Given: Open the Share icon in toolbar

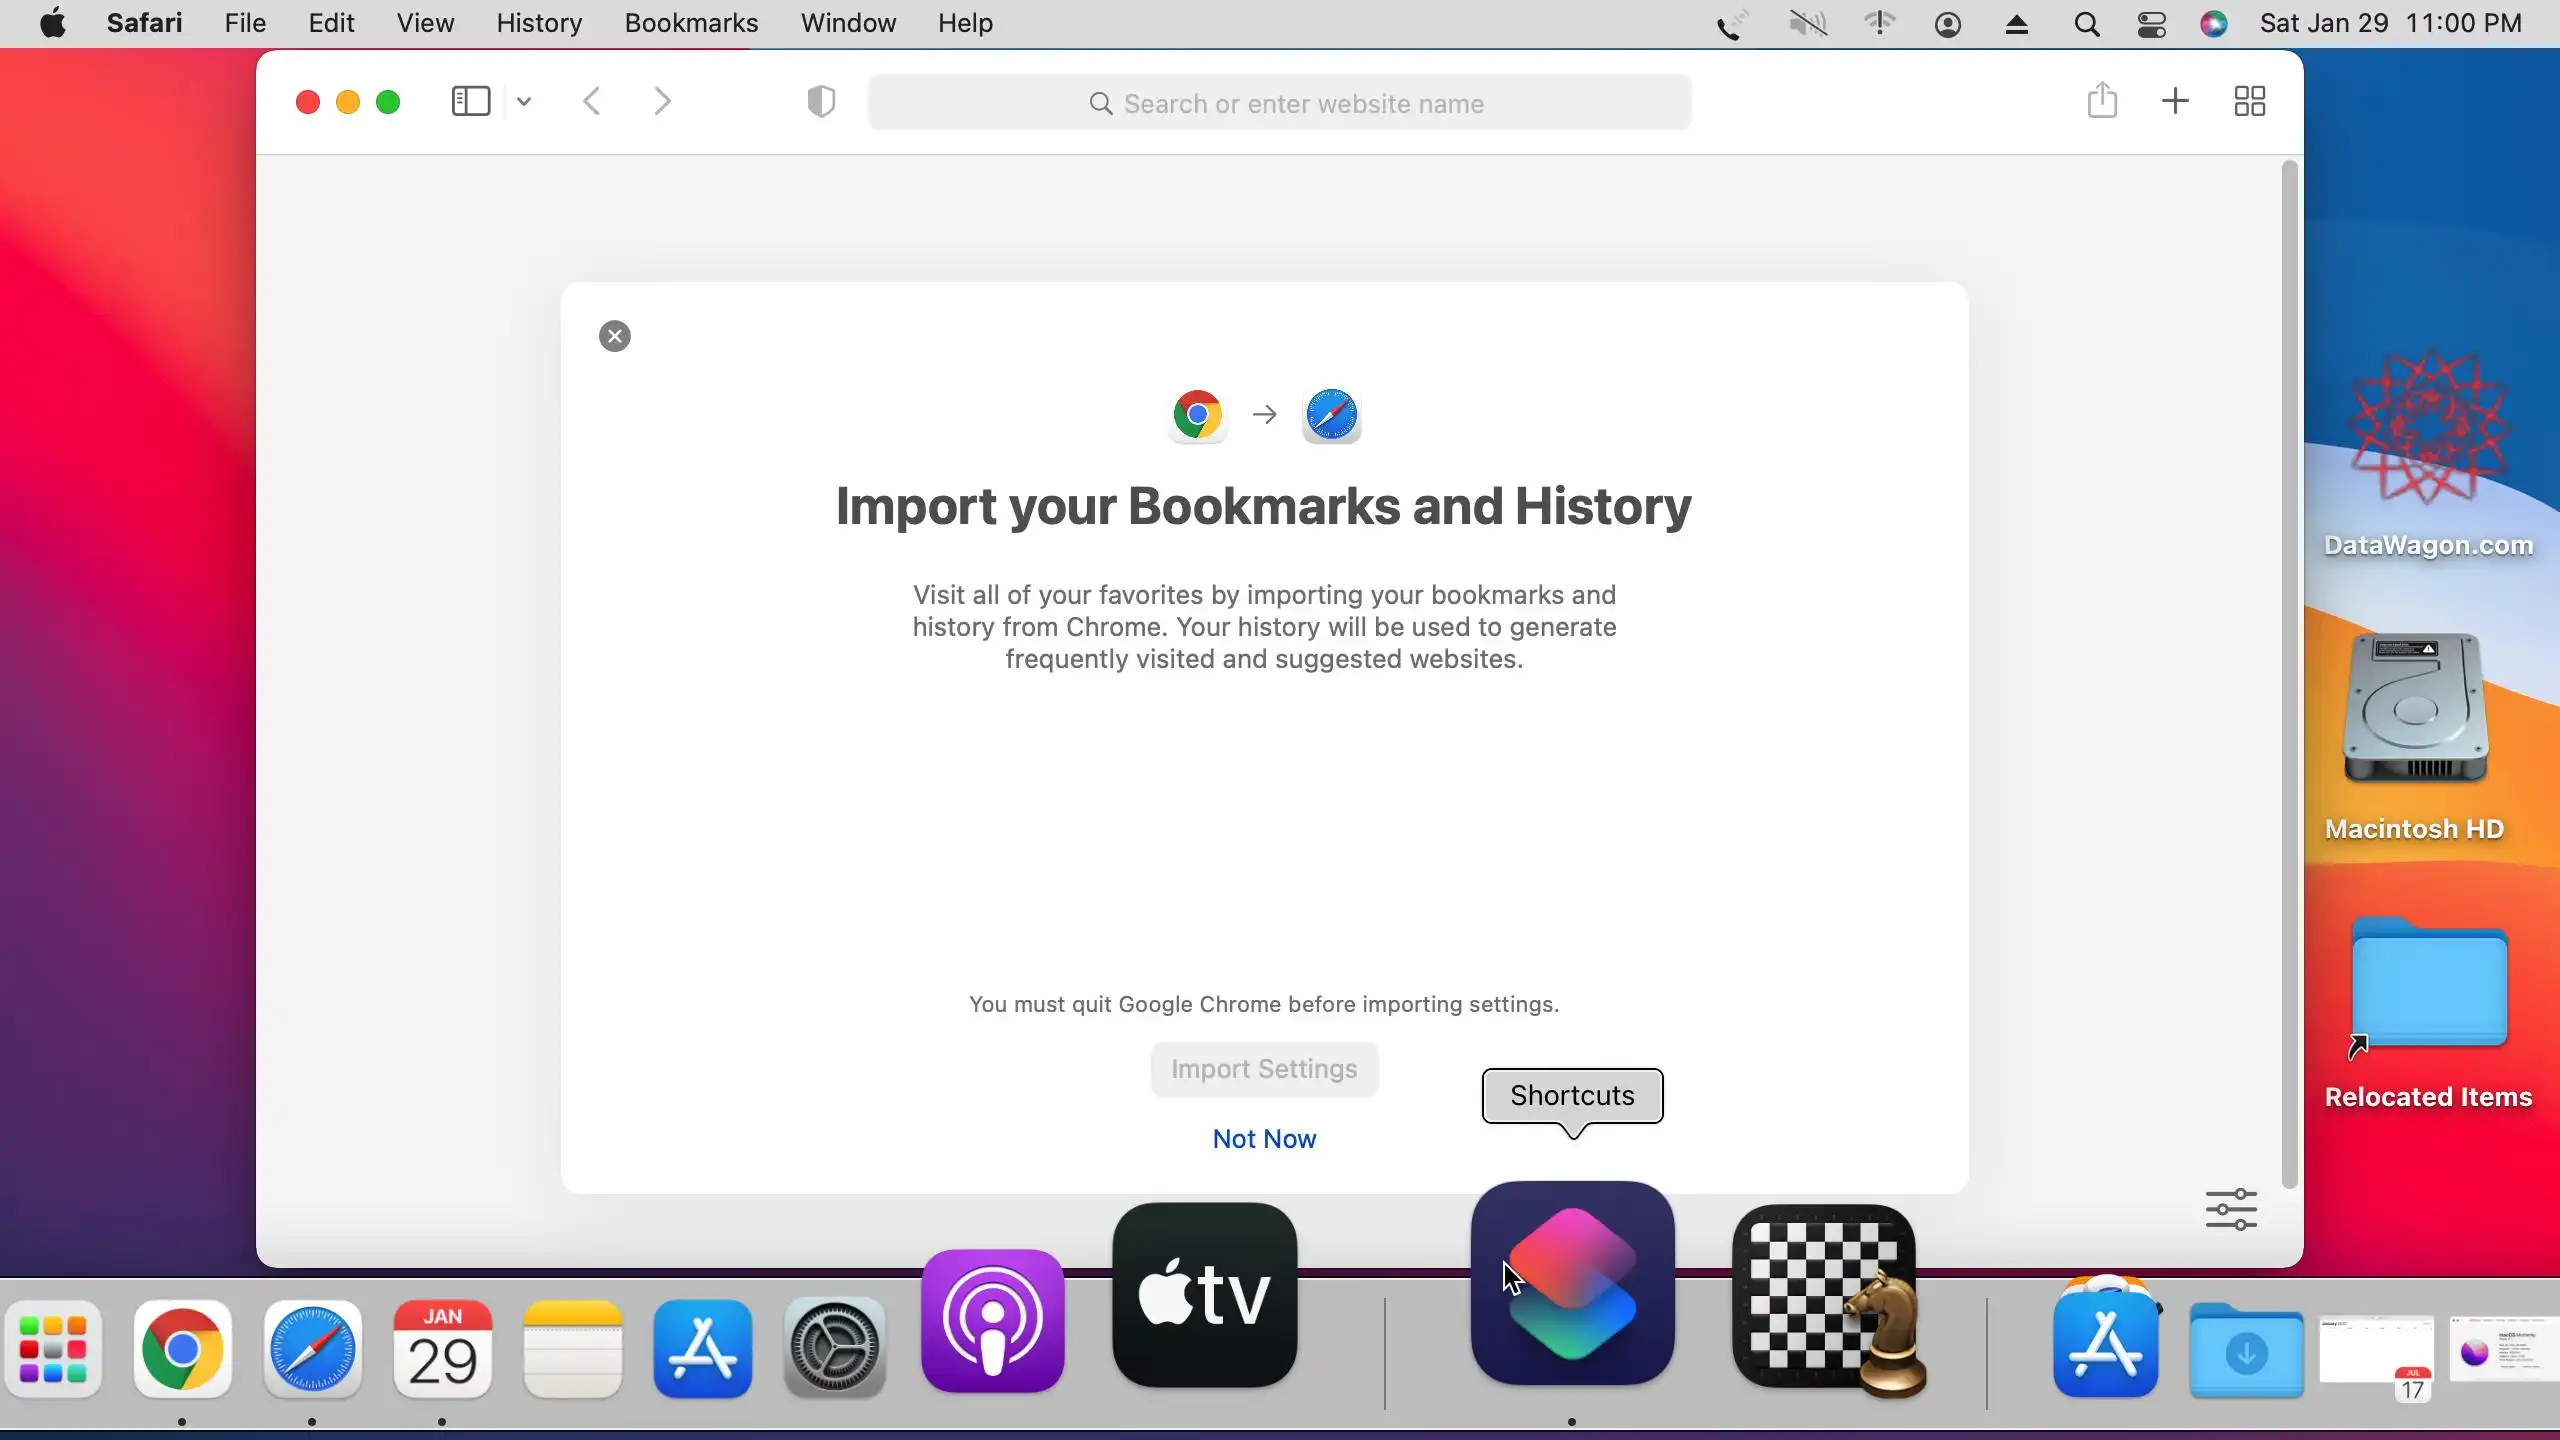Looking at the screenshot, I should (2102, 101).
